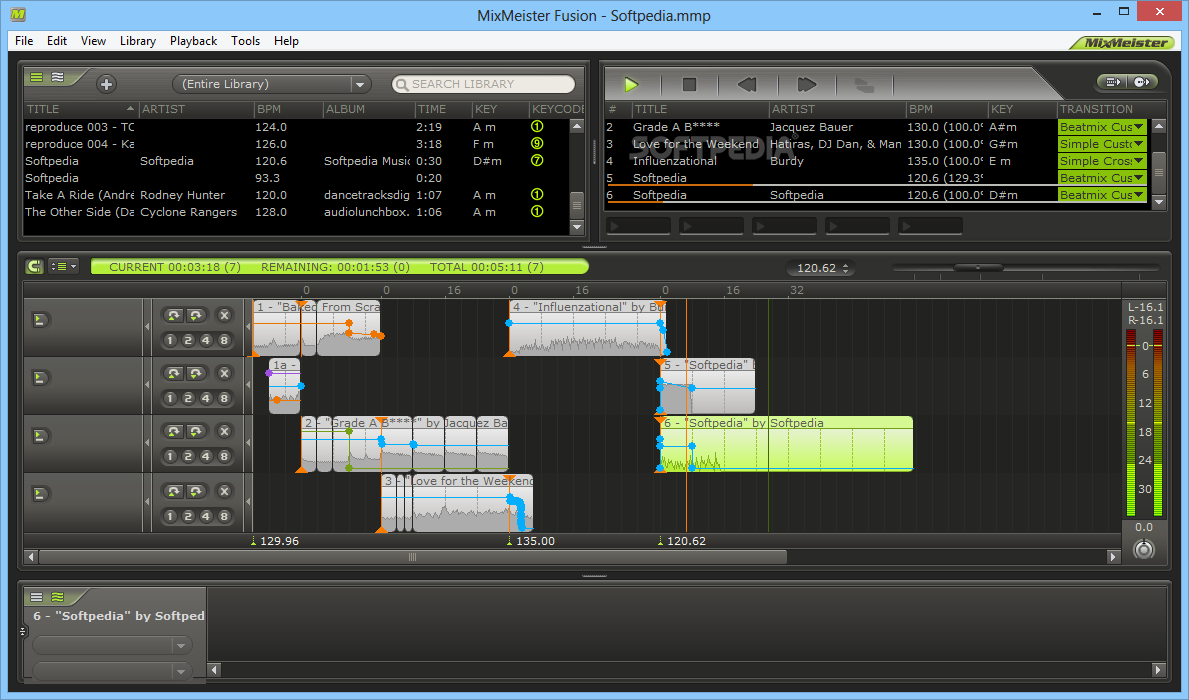1189x700 pixels.
Task: Open transition dropdown for Influenzational row
Action: (1139, 161)
